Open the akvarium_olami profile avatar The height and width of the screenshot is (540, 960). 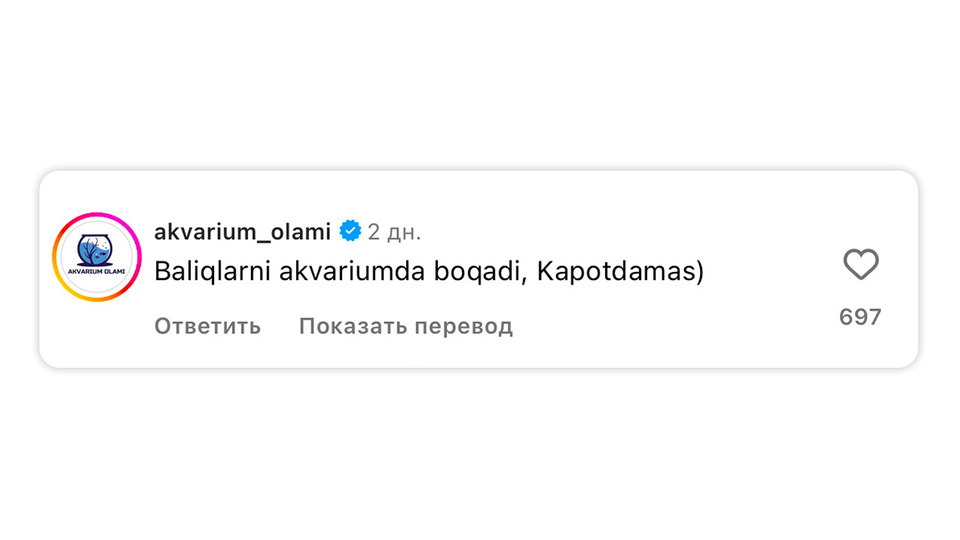(x=97, y=258)
